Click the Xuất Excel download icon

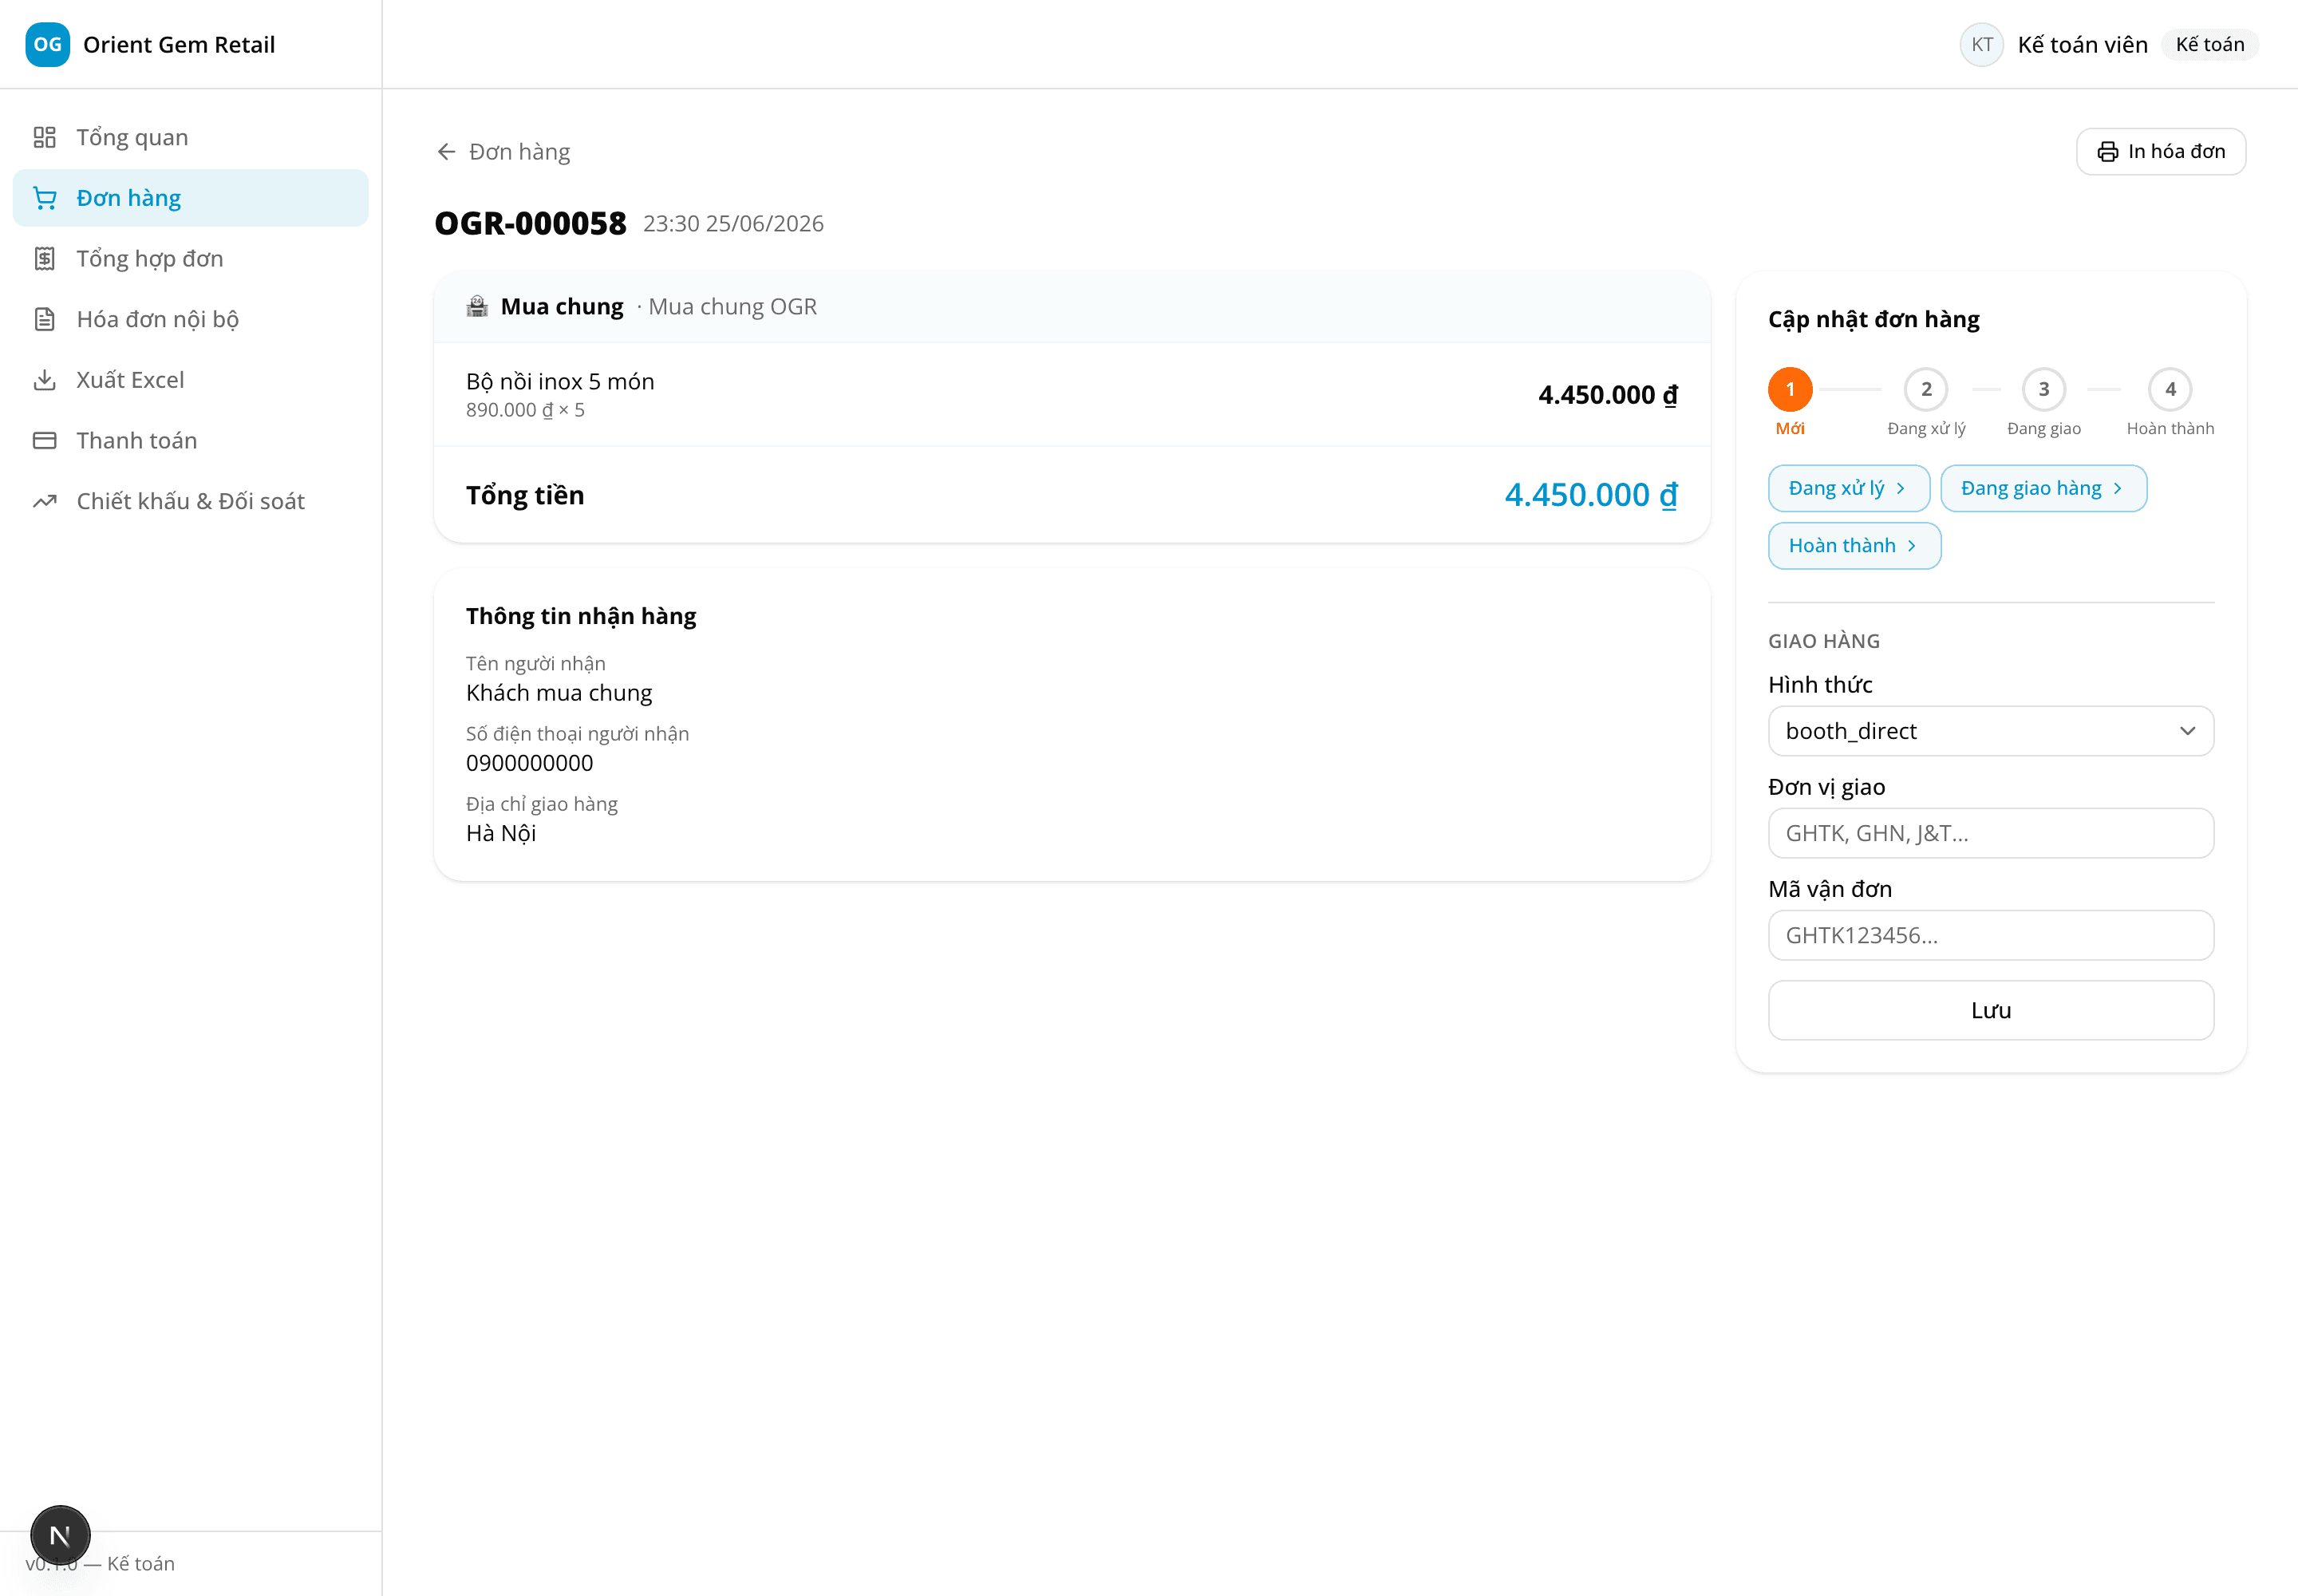point(44,380)
